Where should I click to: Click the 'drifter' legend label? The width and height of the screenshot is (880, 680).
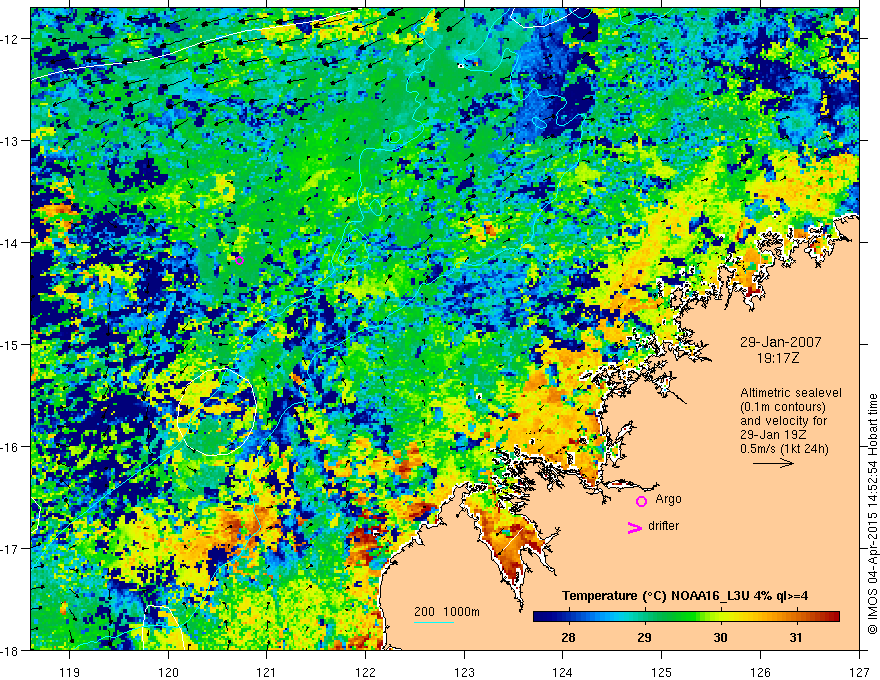click(663, 526)
